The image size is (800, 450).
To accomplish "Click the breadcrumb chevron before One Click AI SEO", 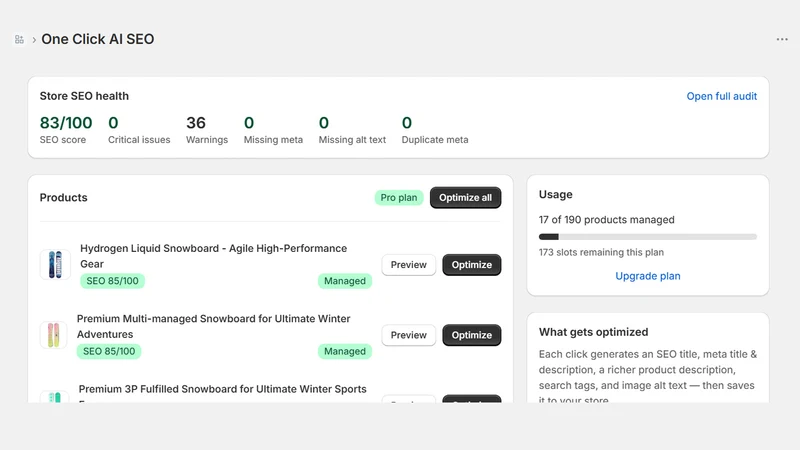I will click(x=34, y=40).
